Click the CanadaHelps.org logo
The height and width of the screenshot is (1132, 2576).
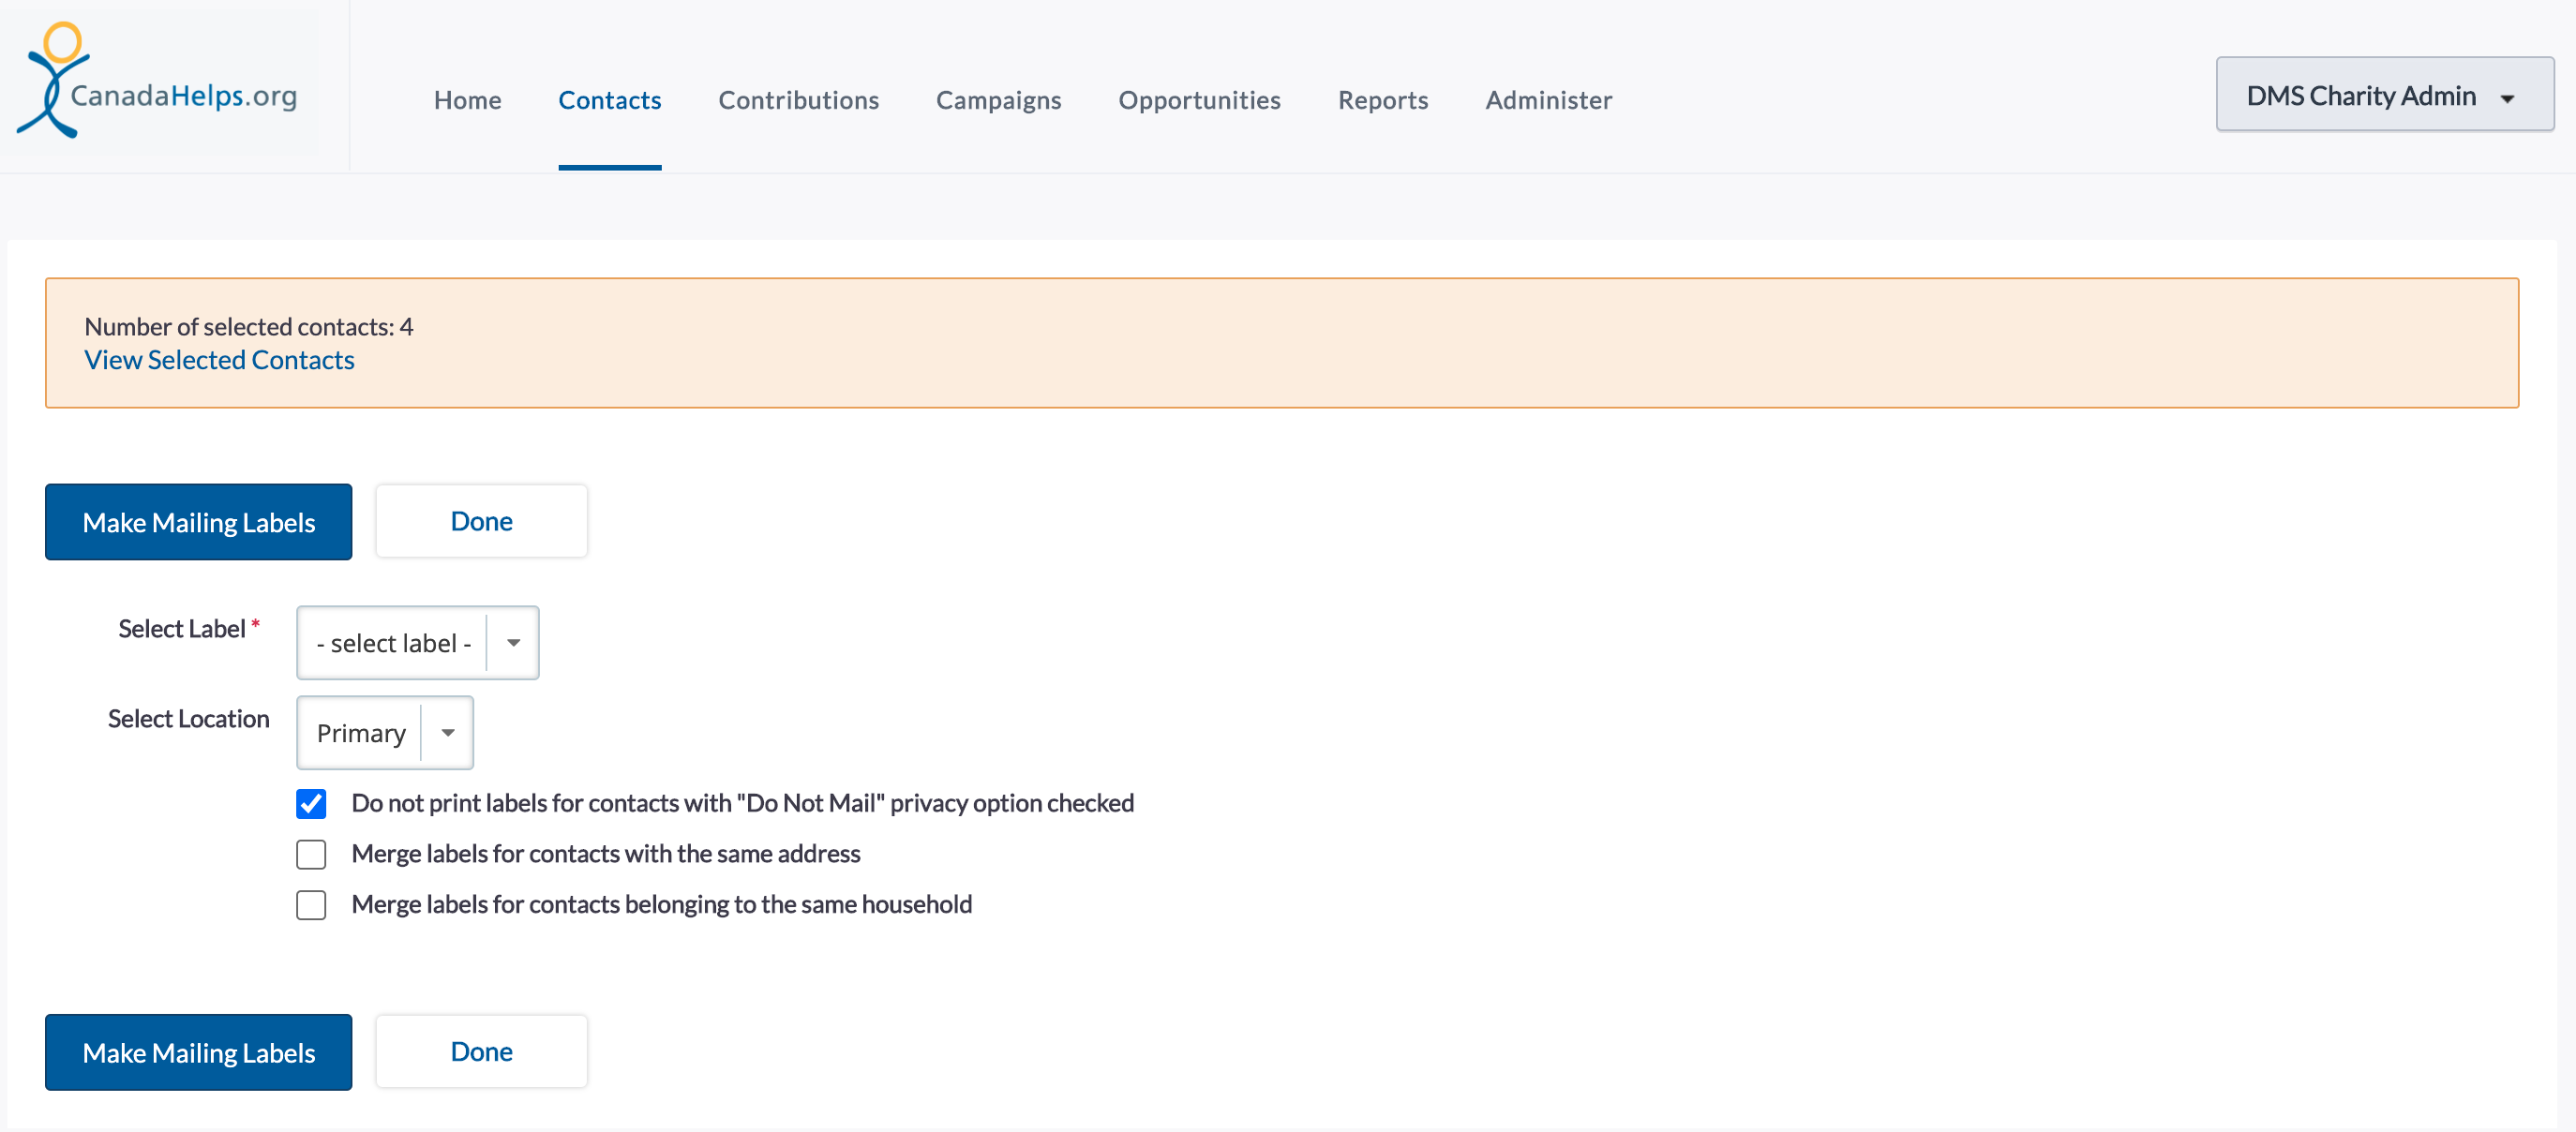coord(157,80)
